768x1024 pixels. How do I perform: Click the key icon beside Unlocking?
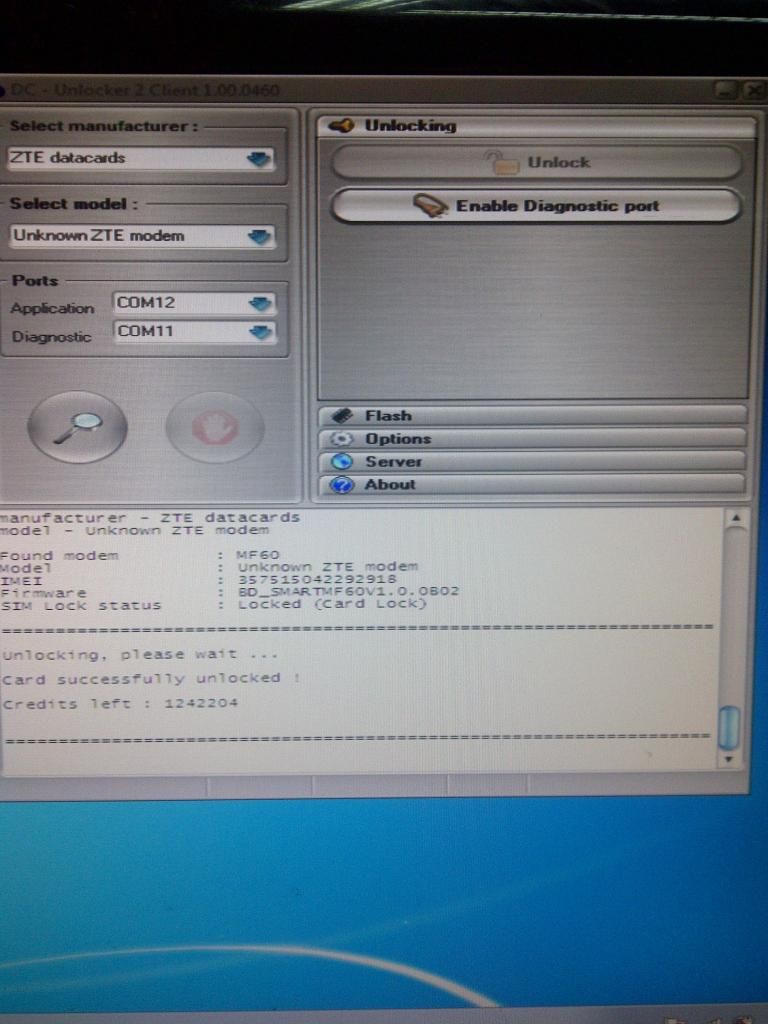(x=341, y=126)
